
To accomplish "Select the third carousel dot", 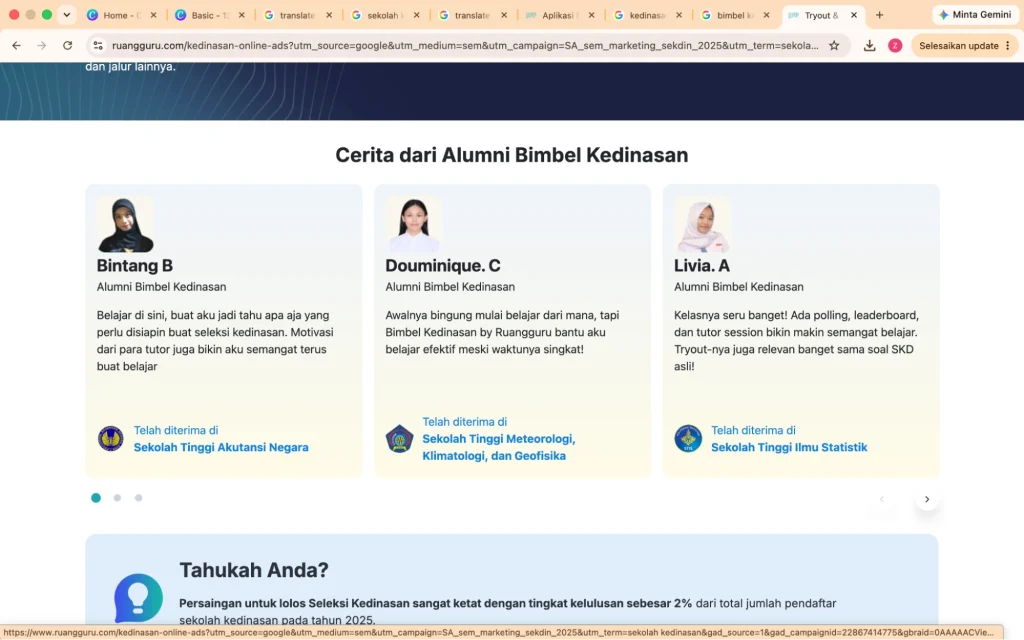I will tap(138, 498).
